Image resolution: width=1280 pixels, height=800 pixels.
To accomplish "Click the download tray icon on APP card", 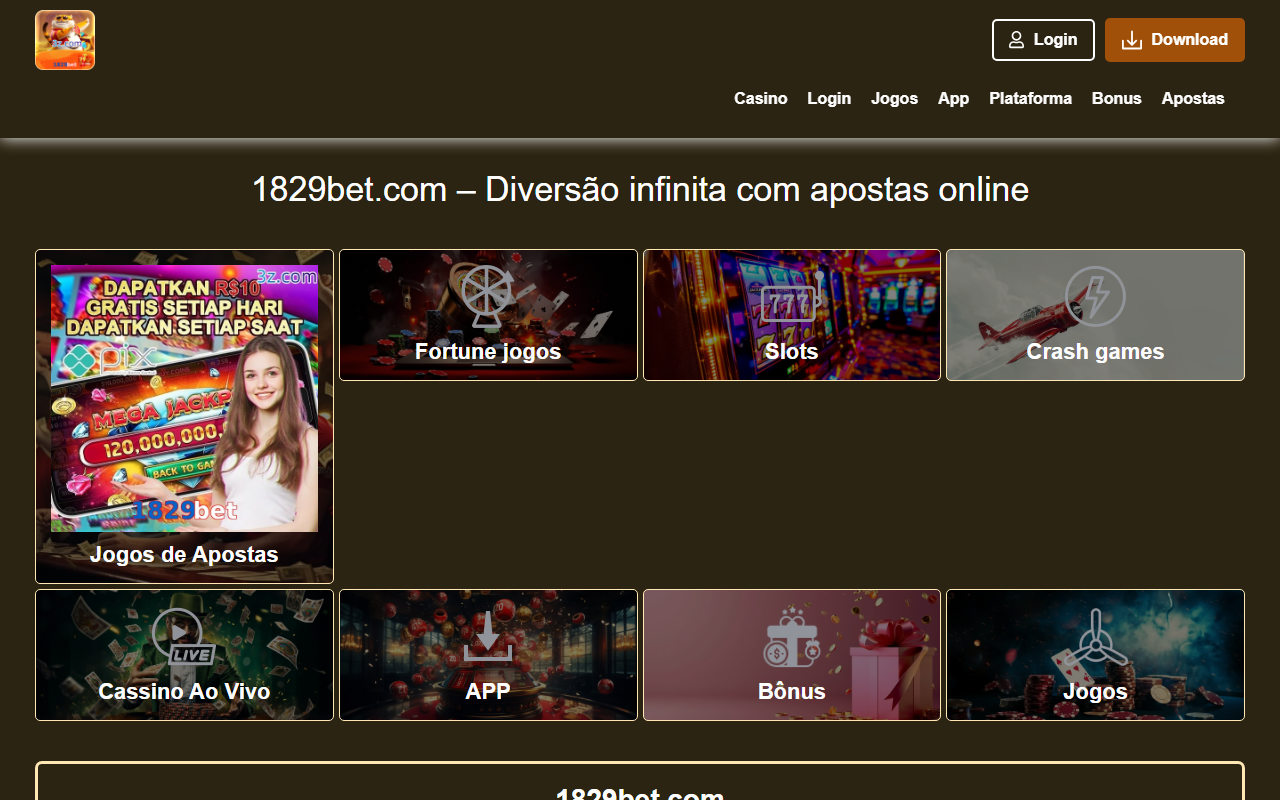I will [488, 637].
